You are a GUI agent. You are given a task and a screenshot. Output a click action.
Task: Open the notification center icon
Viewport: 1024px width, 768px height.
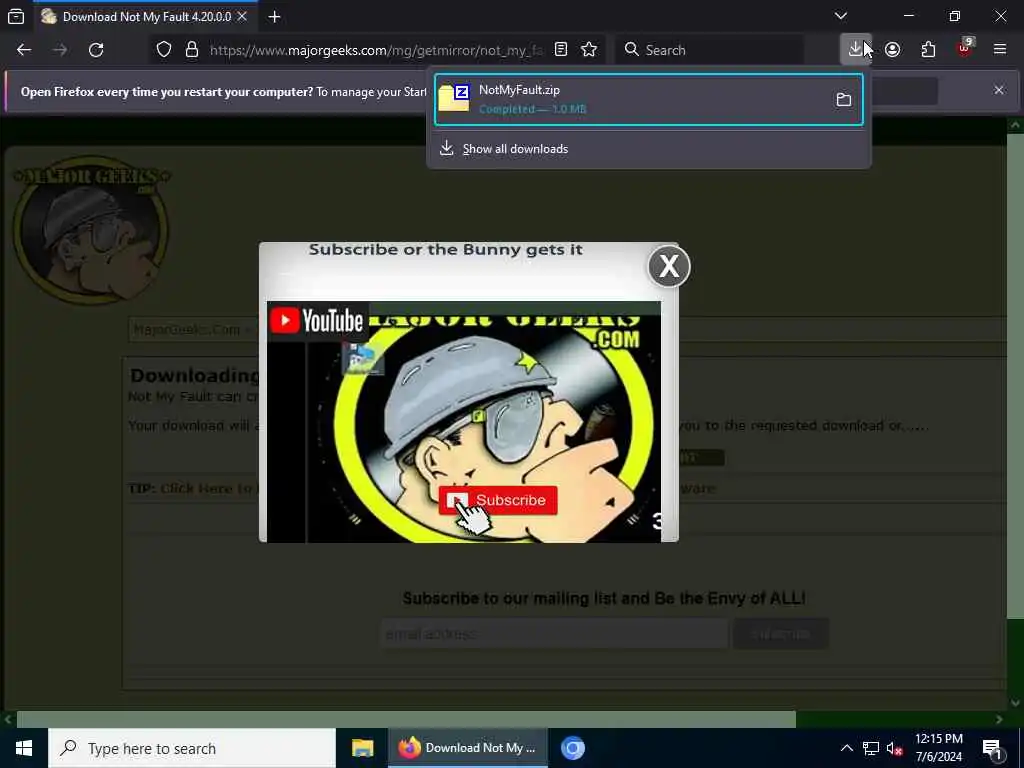pyautogui.click(x=992, y=748)
